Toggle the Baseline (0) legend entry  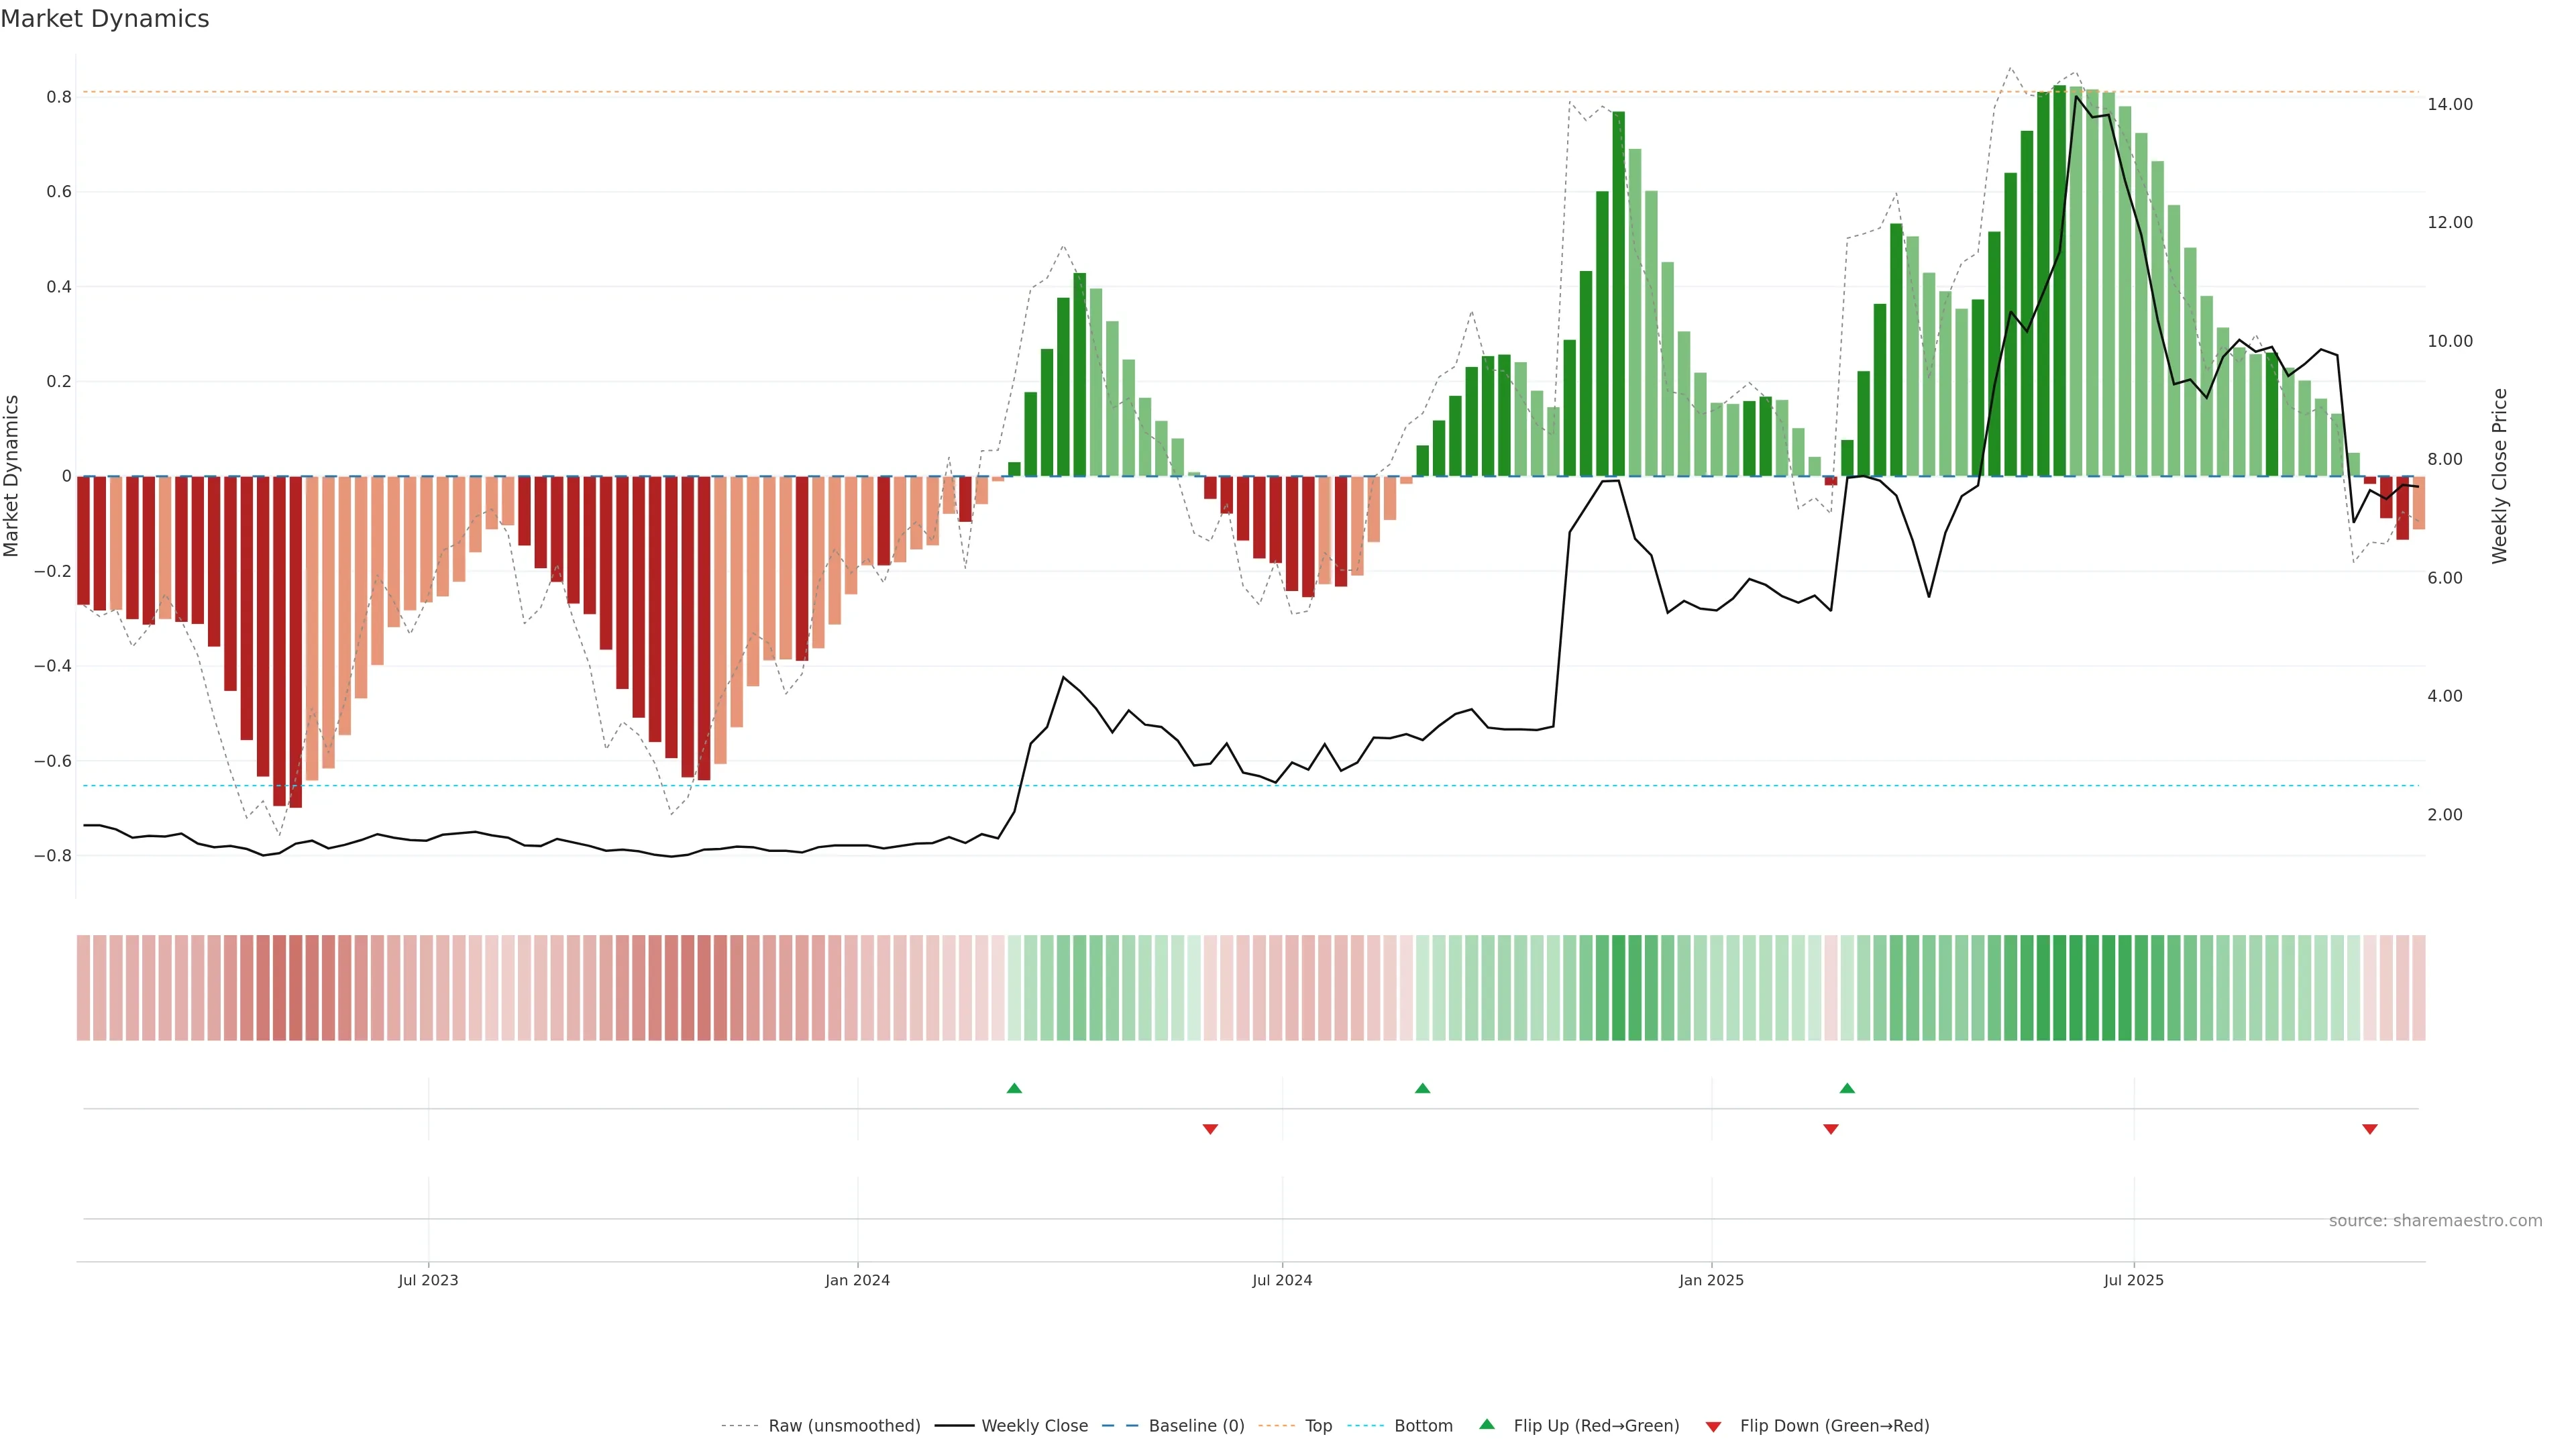click(1196, 1426)
